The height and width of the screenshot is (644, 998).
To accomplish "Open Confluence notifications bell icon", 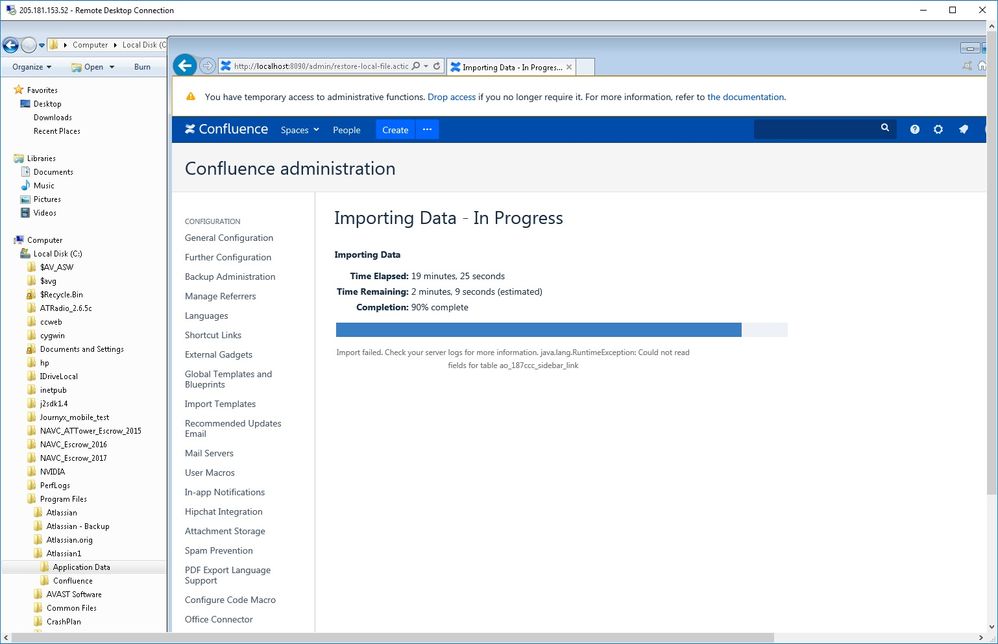I will [964, 129].
